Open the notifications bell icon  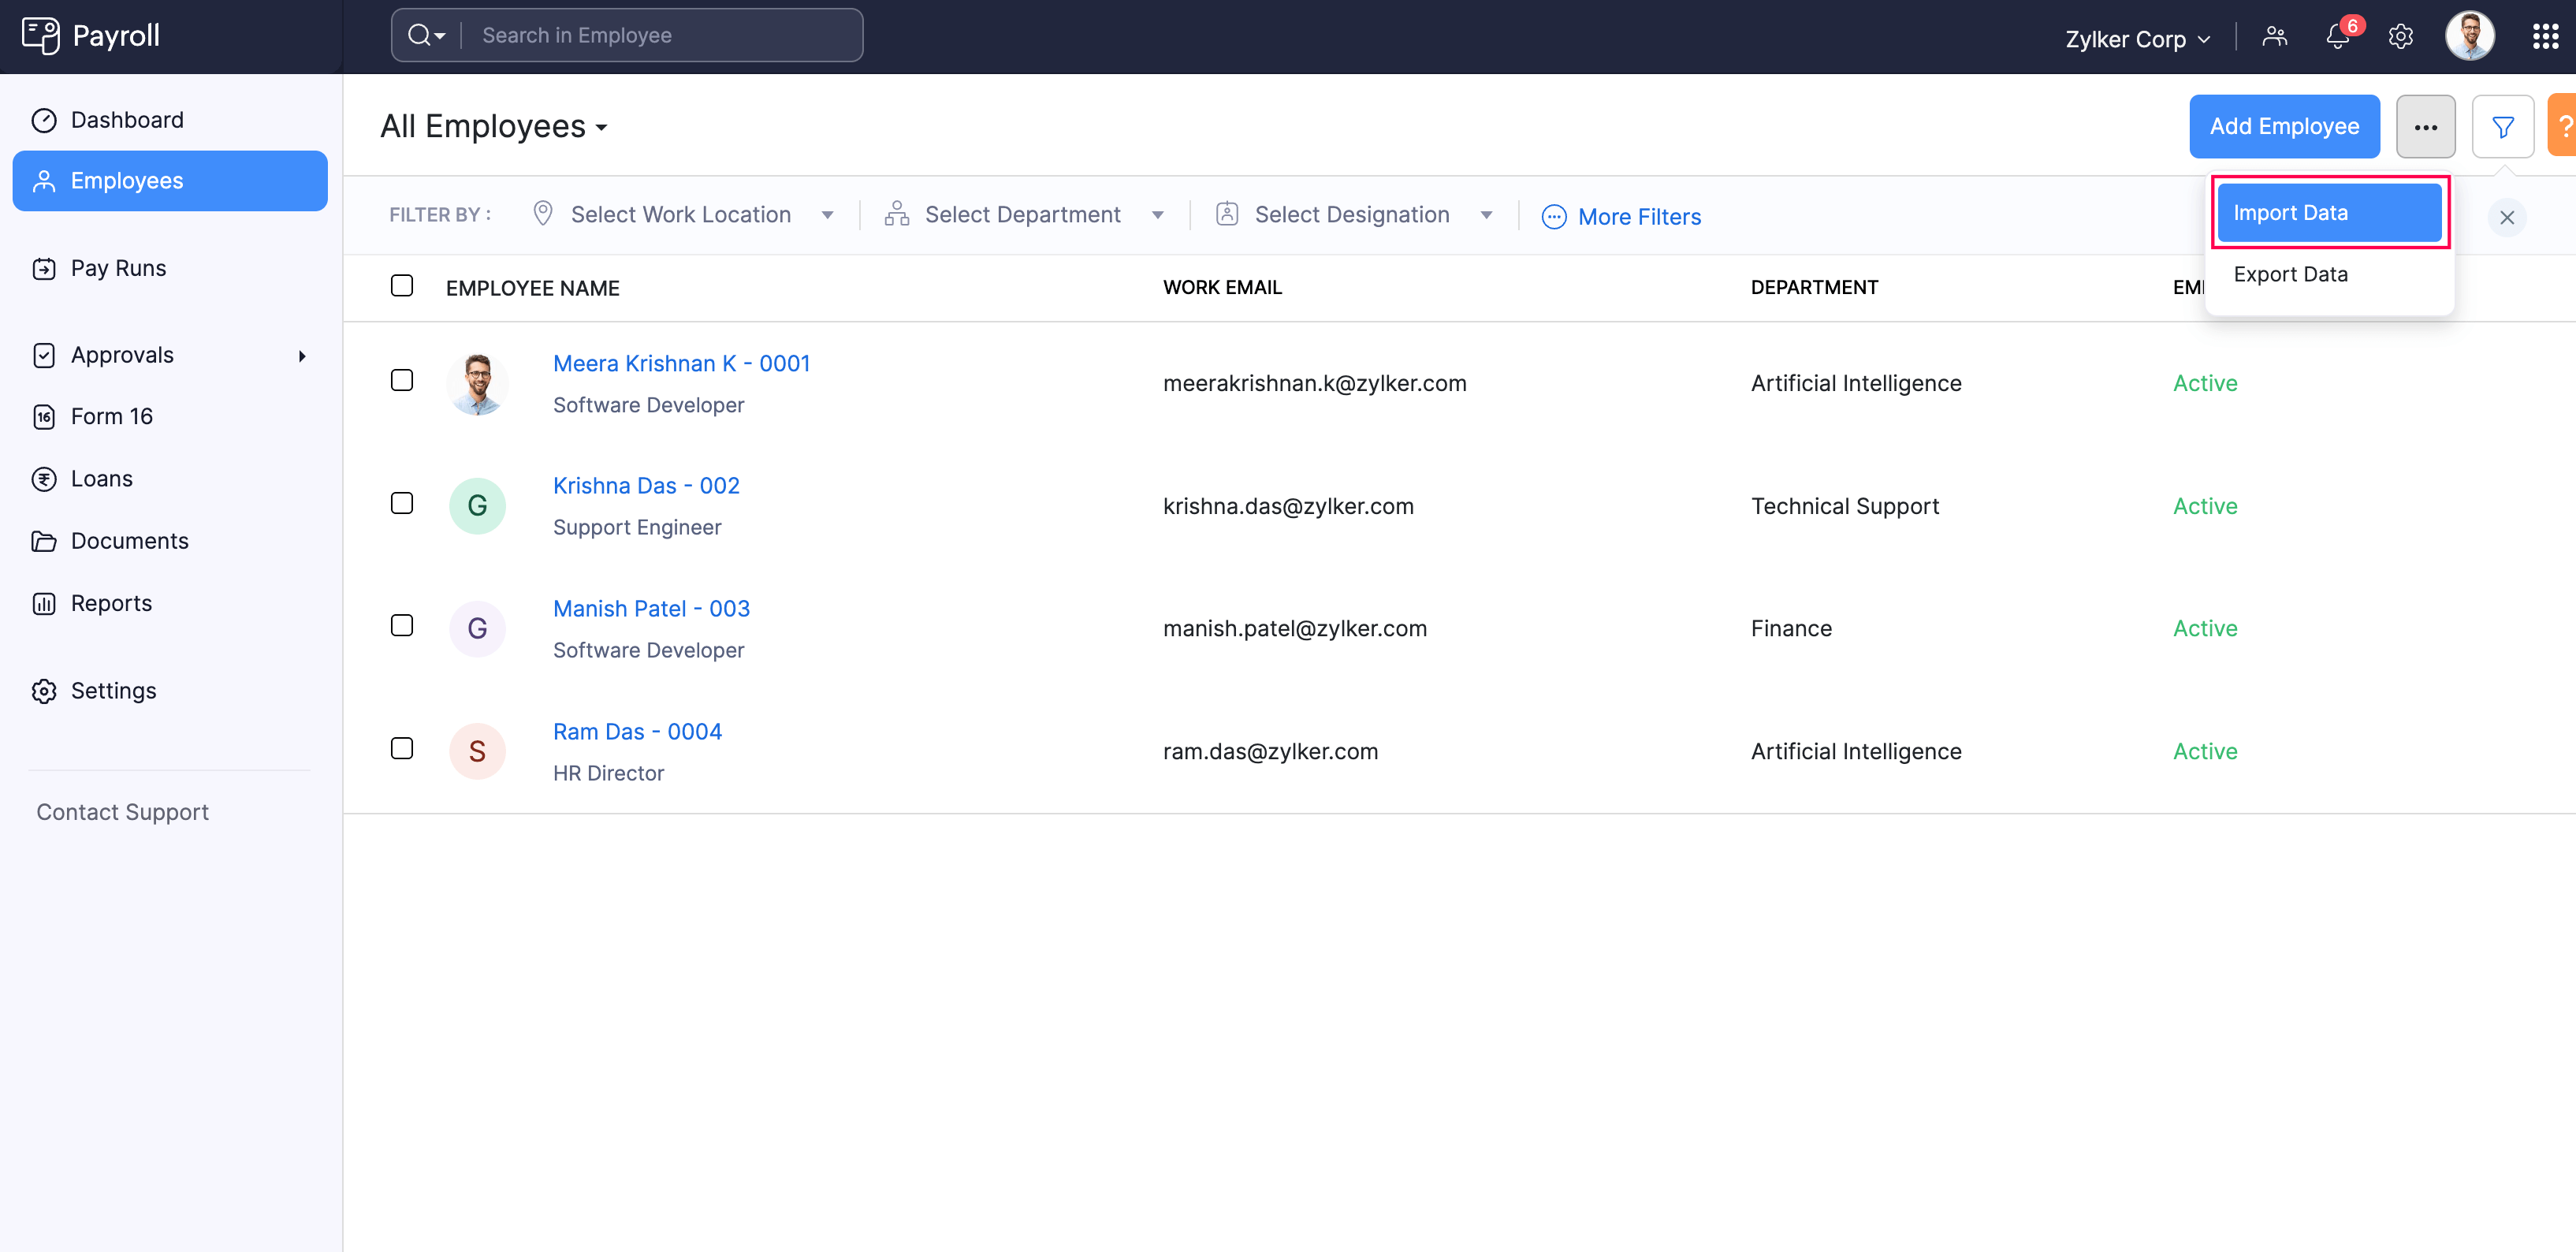pos(2336,37)
